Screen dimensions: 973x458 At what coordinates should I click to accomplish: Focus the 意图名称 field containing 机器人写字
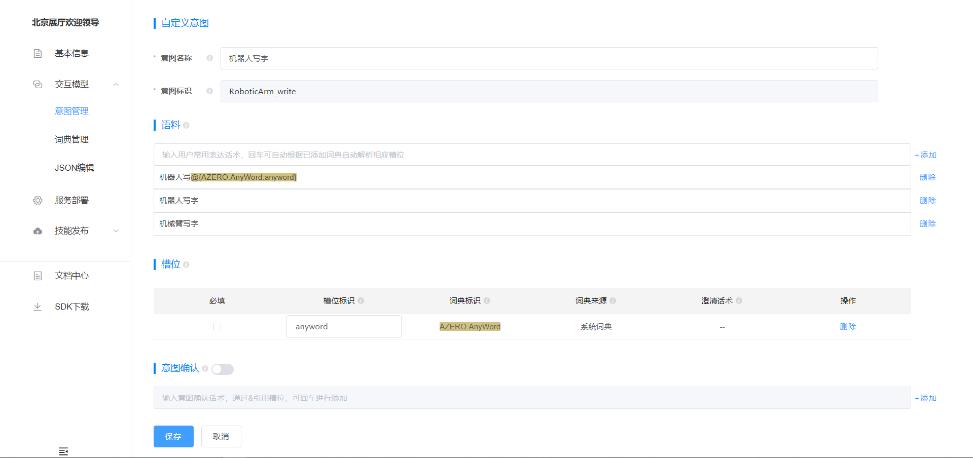tap(549, 58)
